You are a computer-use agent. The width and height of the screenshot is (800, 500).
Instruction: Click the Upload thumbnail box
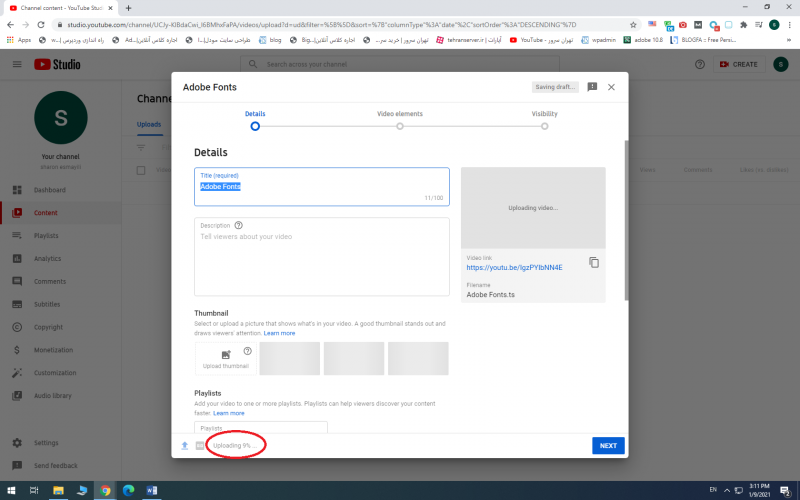(x=225, y=359)
